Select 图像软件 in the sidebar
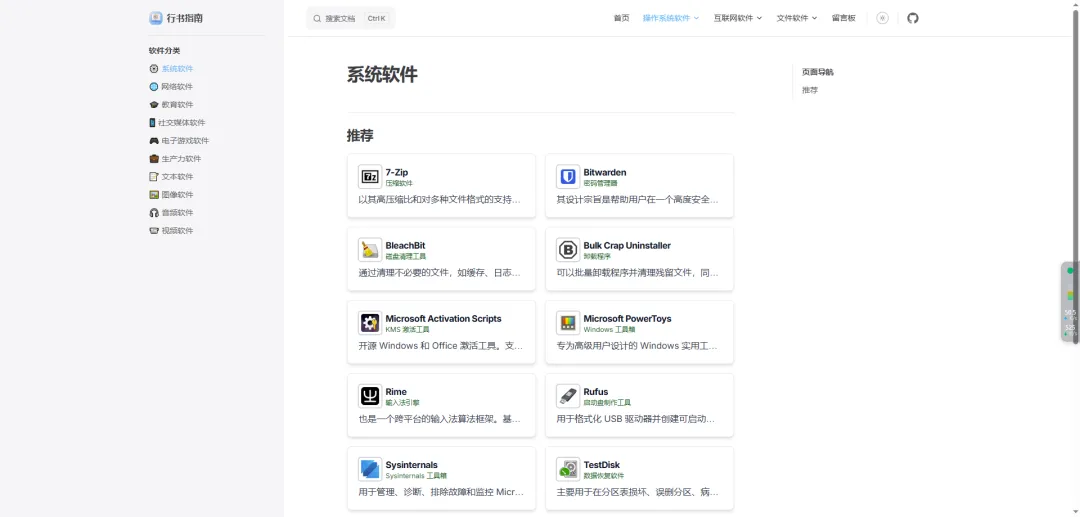 pyautogui.click(x=177, y=194)
